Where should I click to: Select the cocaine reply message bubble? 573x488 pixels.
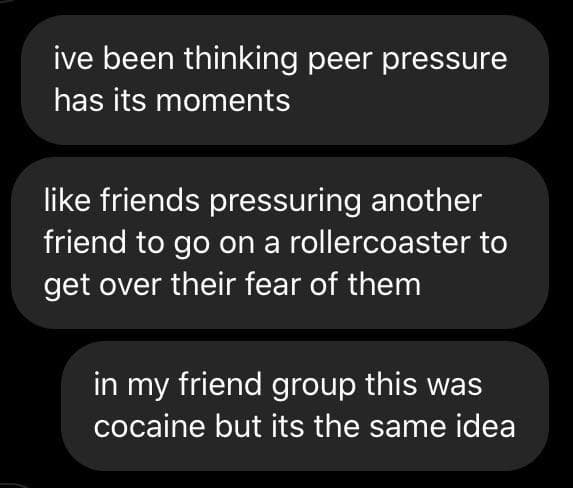coord(305,406)
